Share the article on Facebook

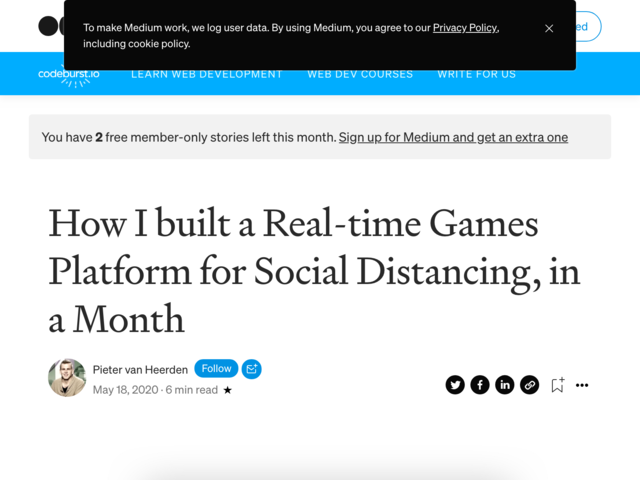click(x=480, y=385)
